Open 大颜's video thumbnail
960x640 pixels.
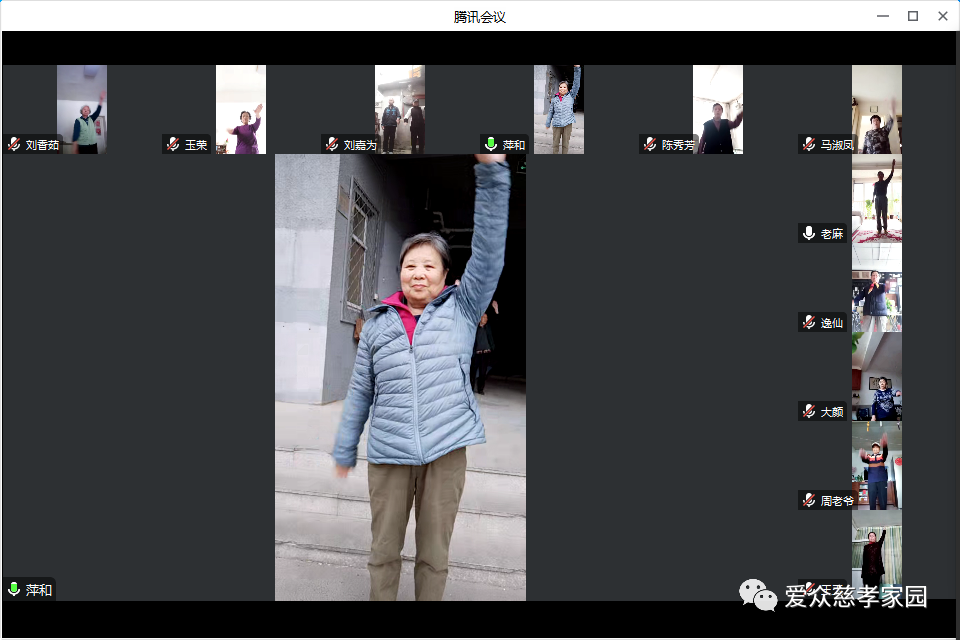(x=877, y=376)
